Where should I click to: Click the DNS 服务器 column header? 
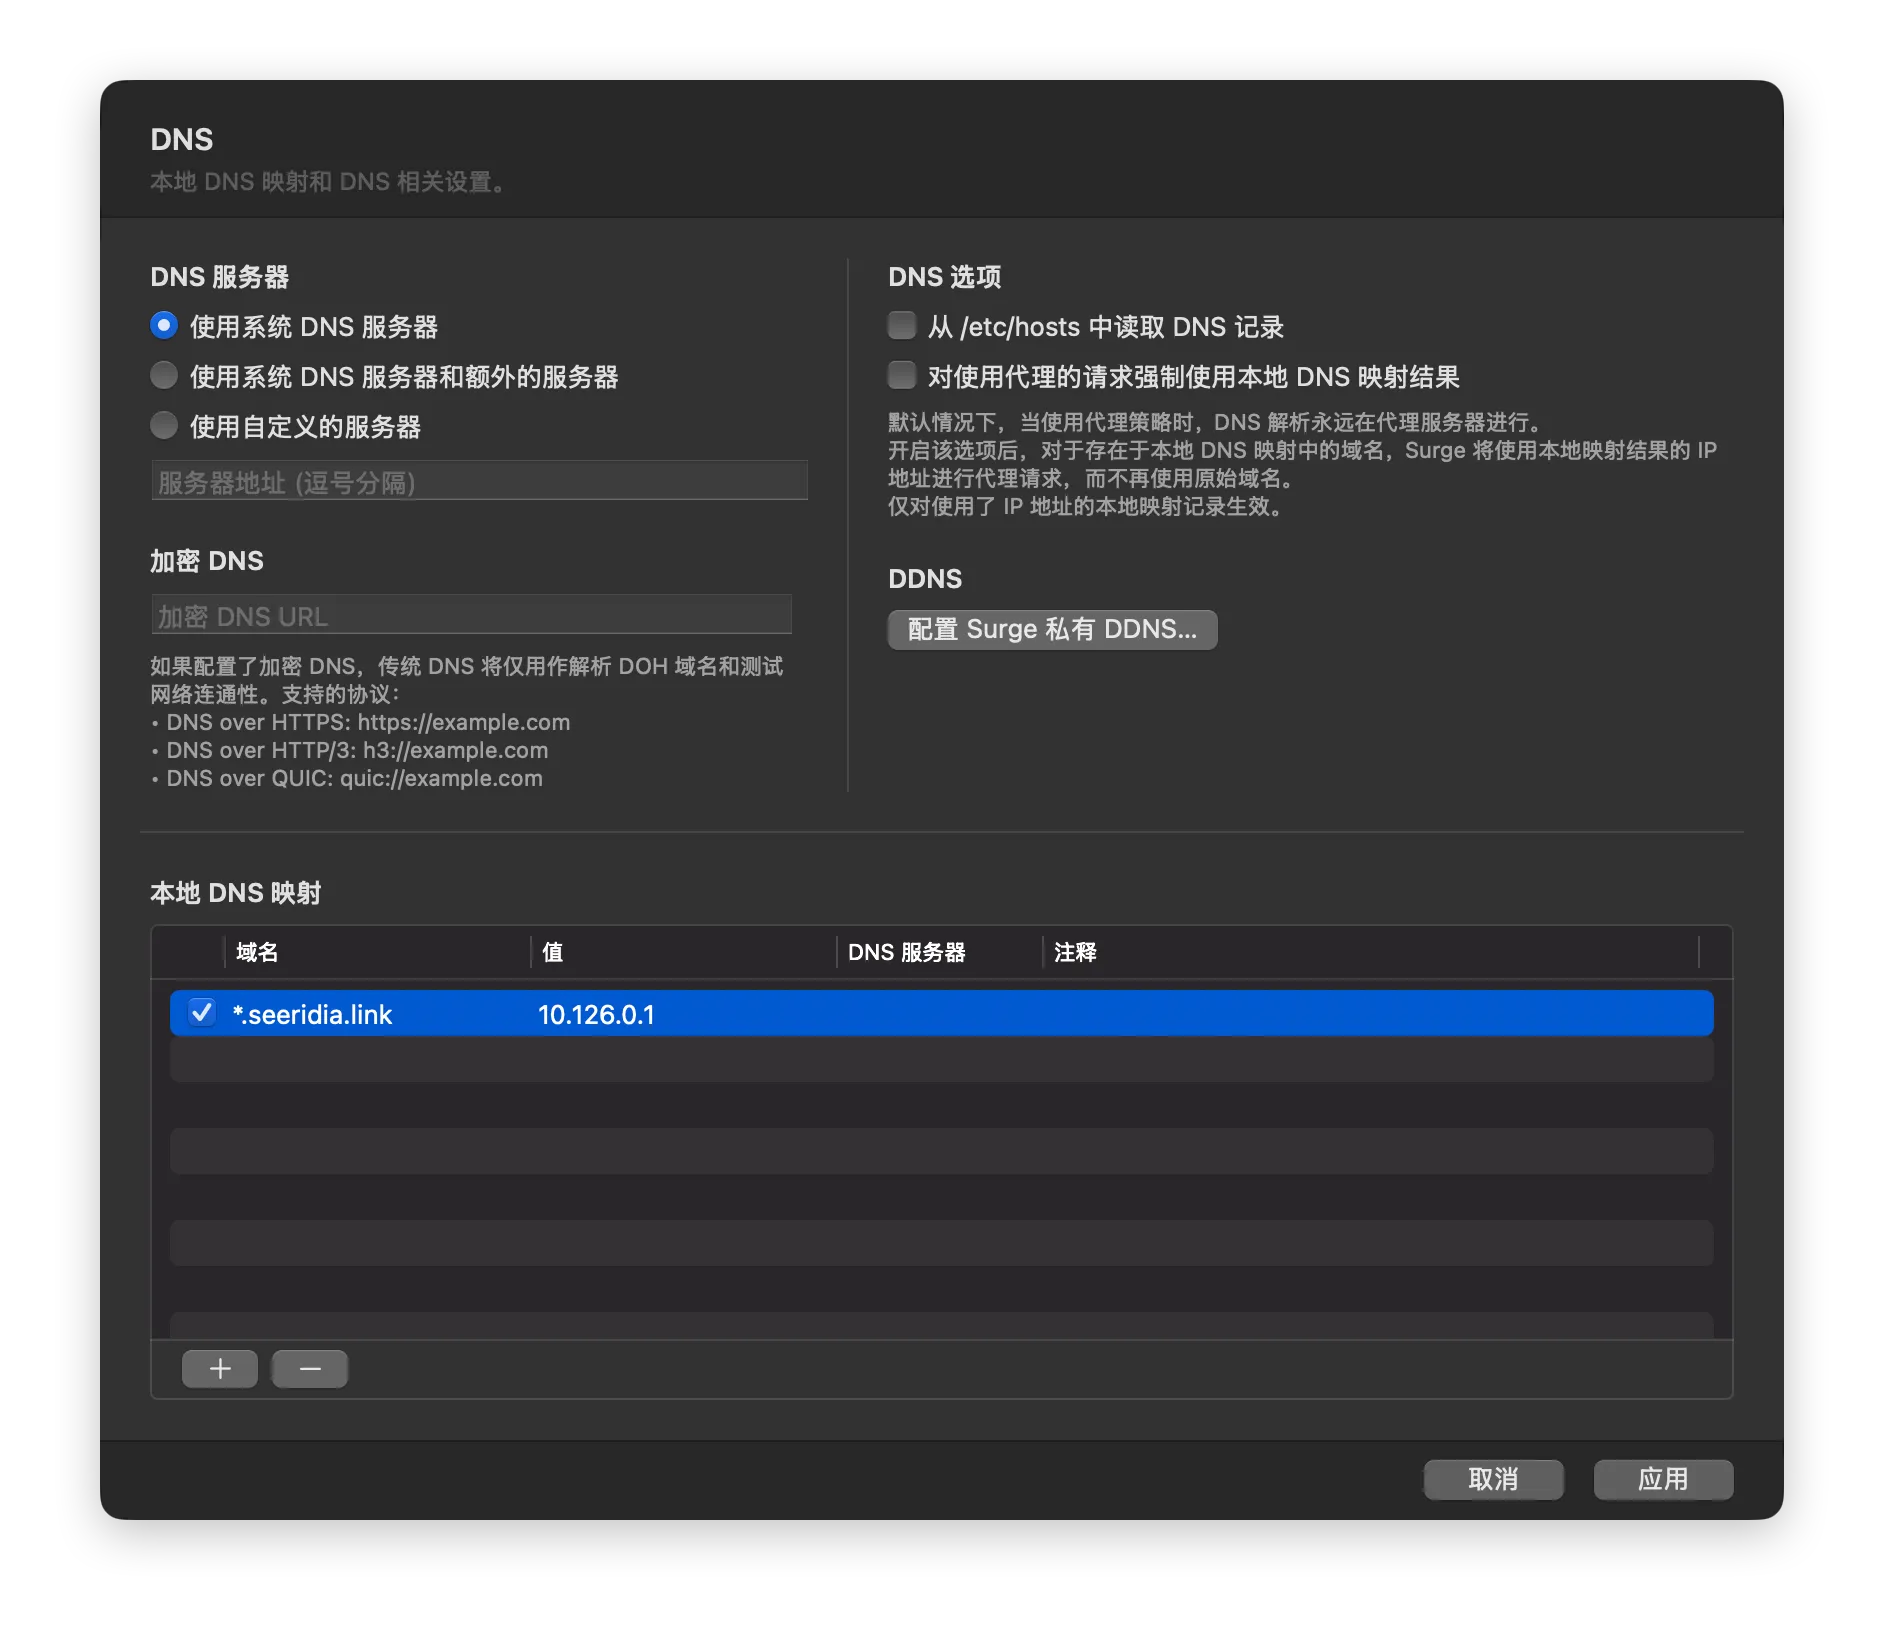(939, 952)
